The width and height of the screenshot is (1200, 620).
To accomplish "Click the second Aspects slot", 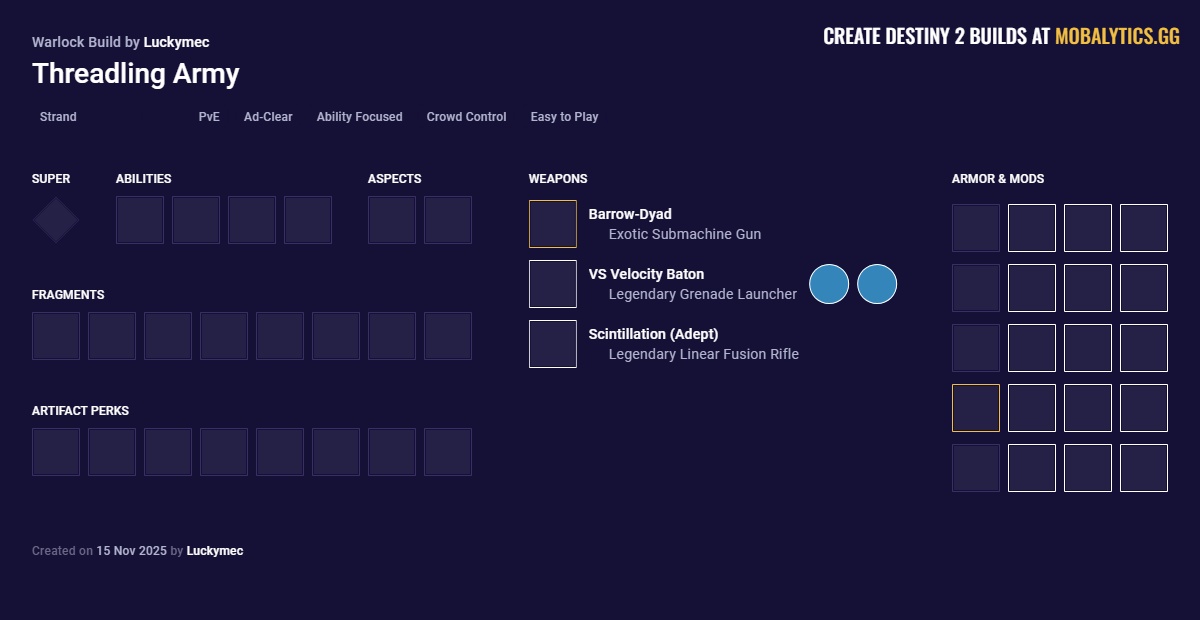I will (448, 220).
